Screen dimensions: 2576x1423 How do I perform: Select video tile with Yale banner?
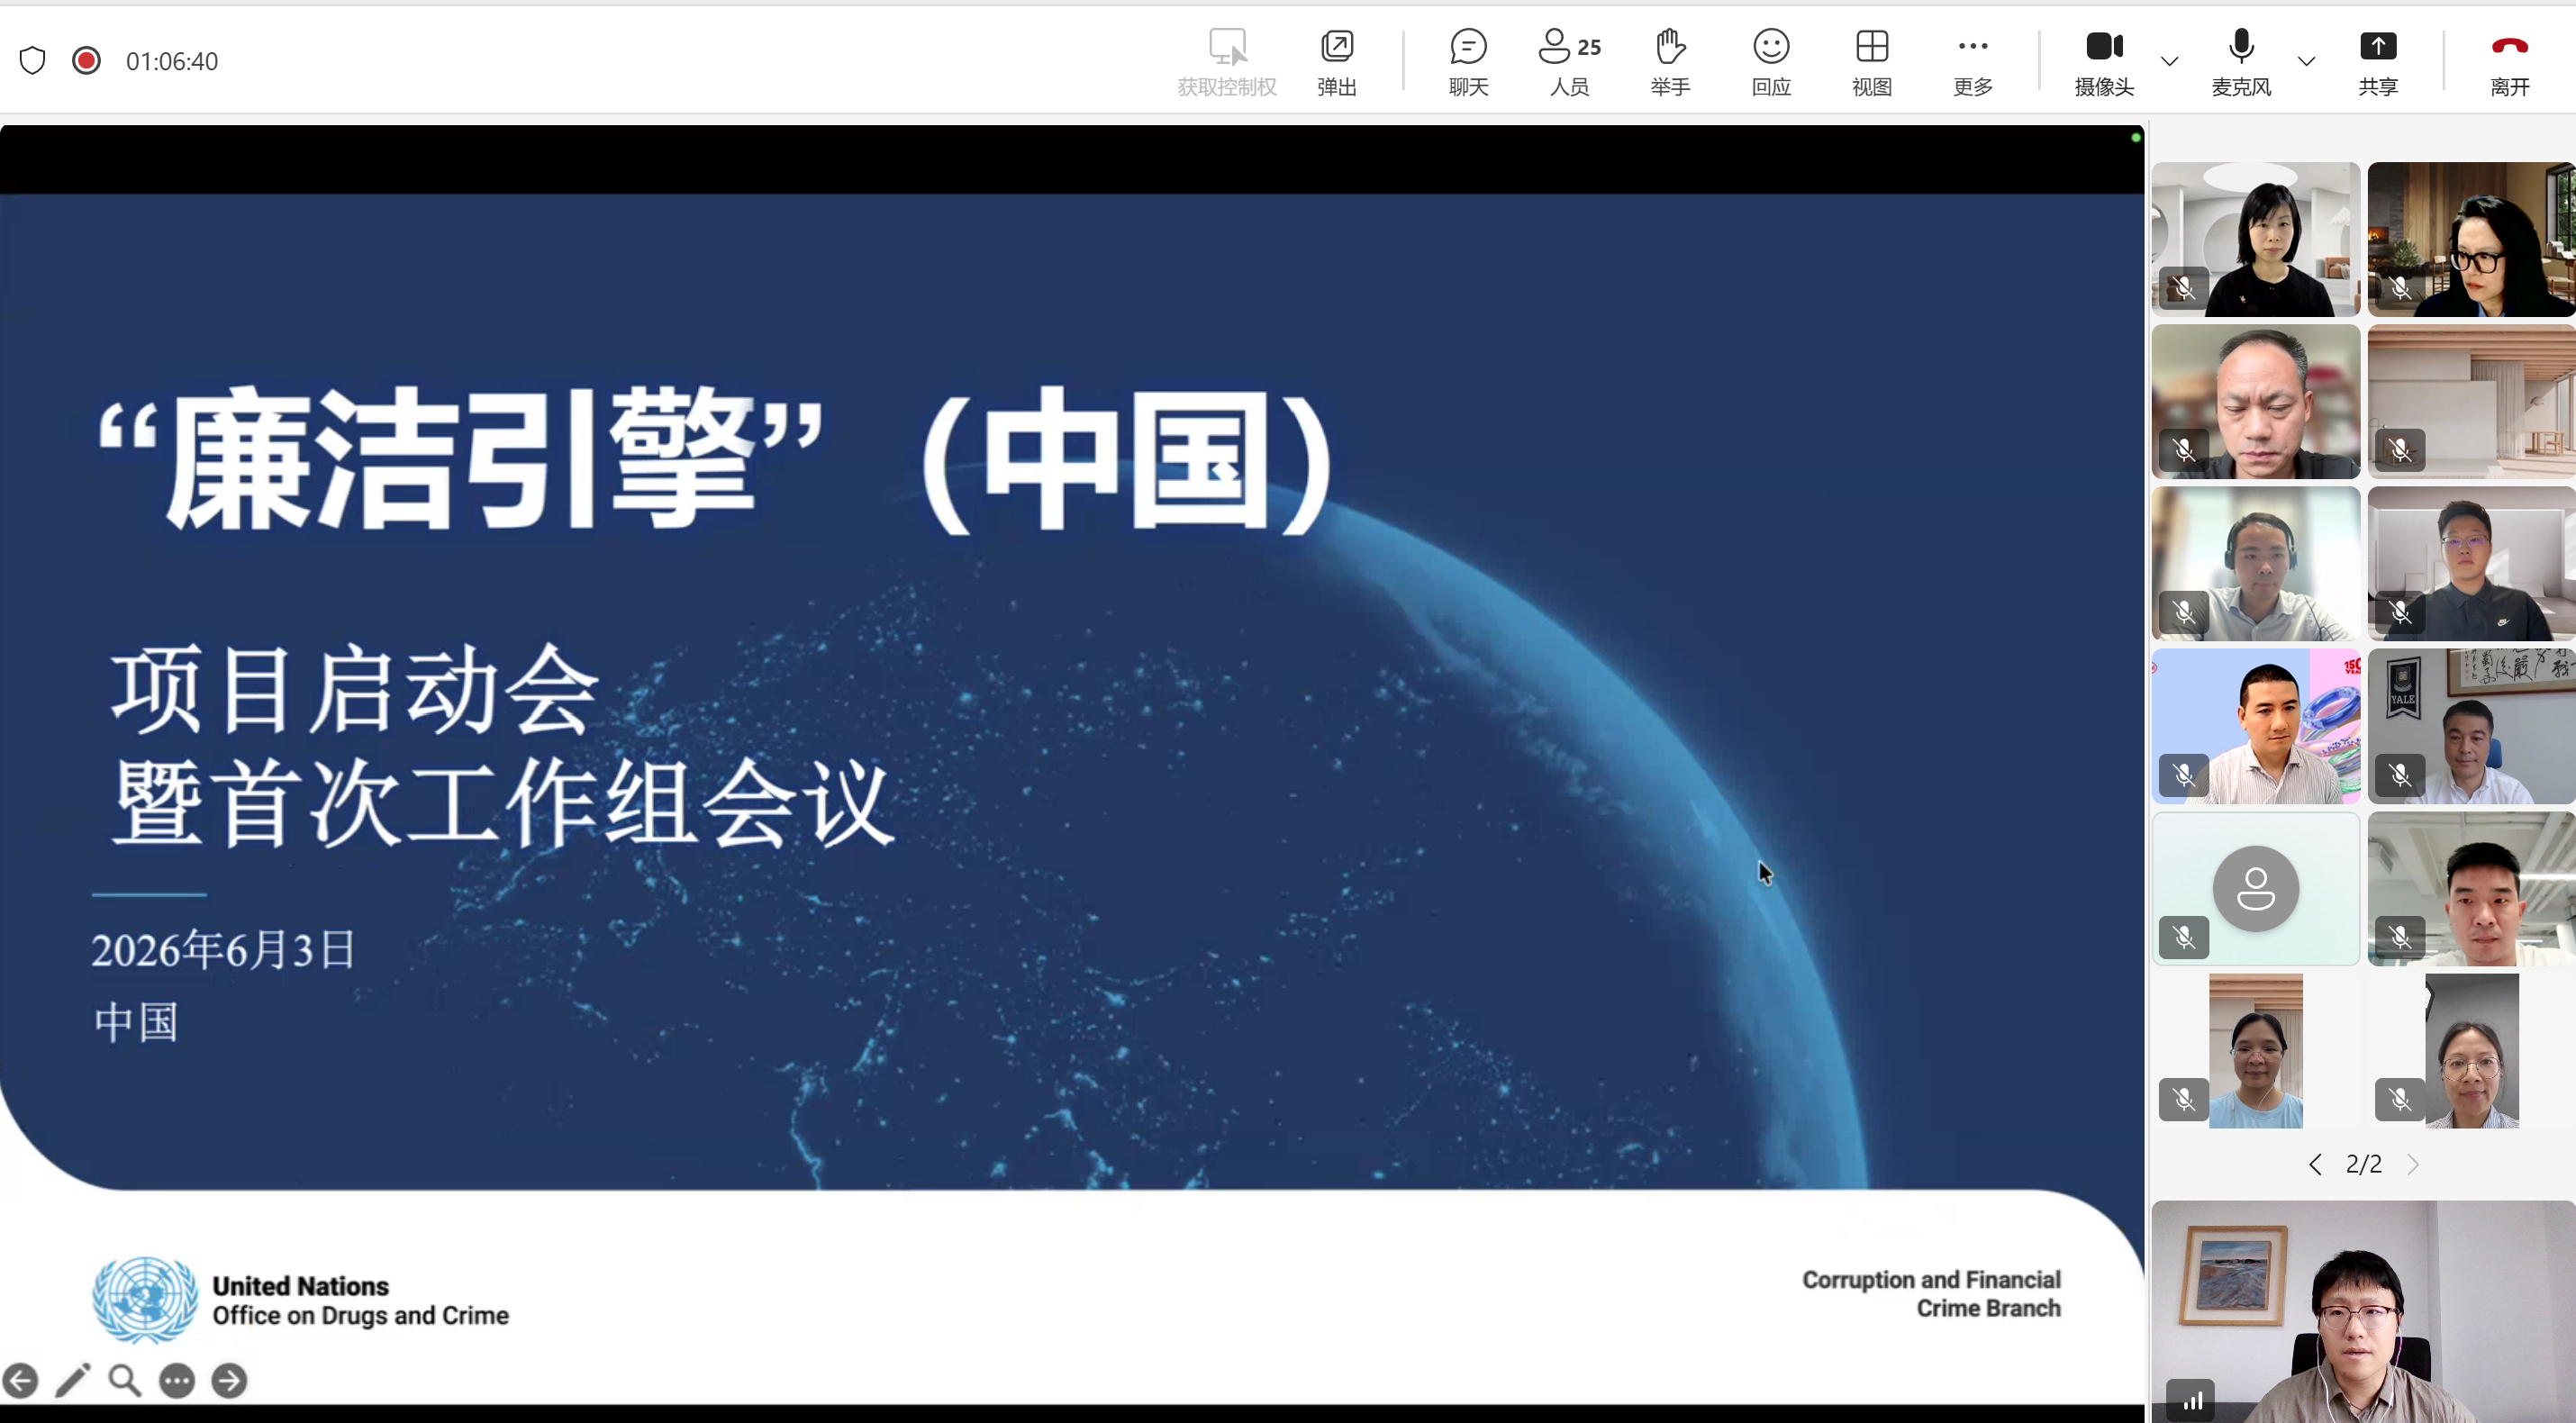[x=2472, y=727]
